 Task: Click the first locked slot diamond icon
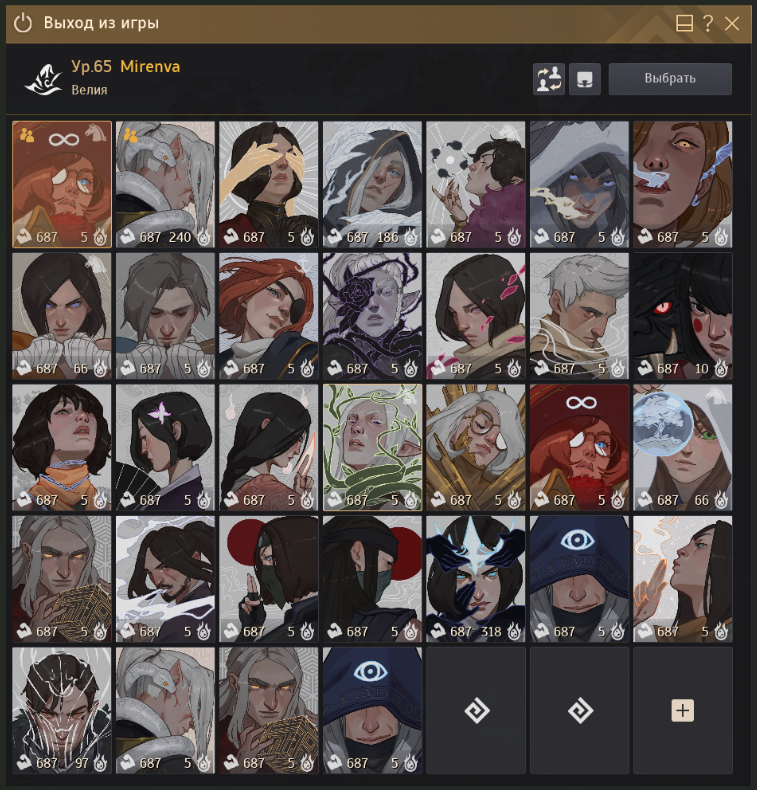[476, 710]
